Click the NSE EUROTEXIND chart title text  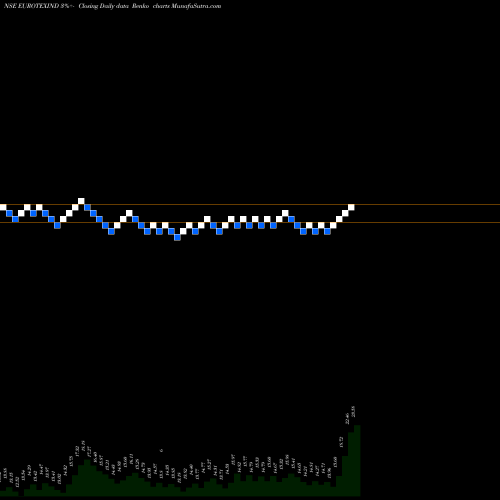[x=112, y=6]
